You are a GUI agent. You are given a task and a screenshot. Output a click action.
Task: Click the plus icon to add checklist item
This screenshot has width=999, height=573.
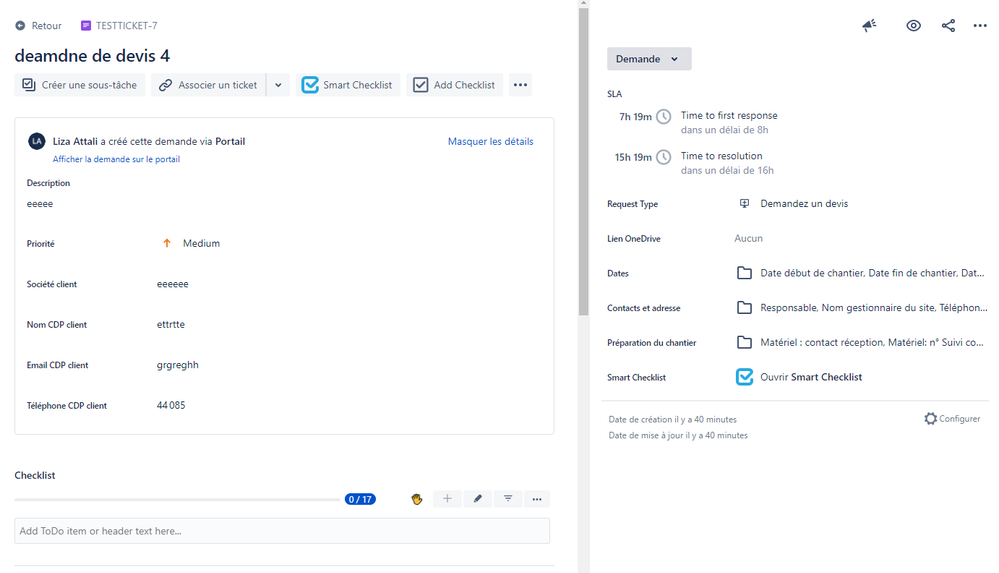(x=447, y=499)
